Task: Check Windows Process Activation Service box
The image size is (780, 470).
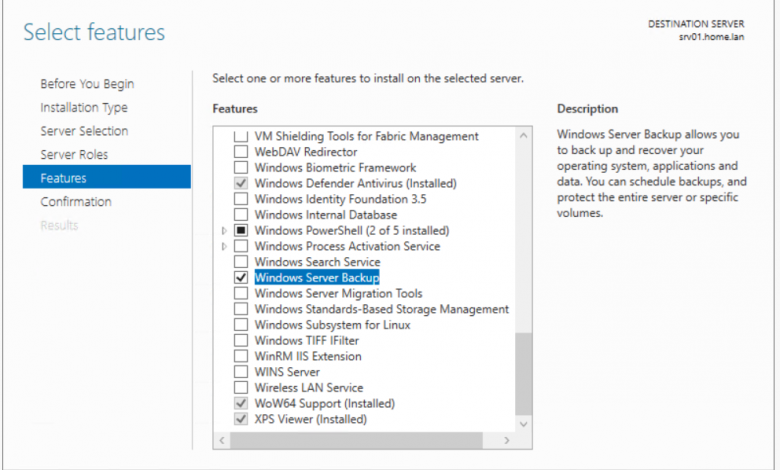Action: tap(241, 246)
